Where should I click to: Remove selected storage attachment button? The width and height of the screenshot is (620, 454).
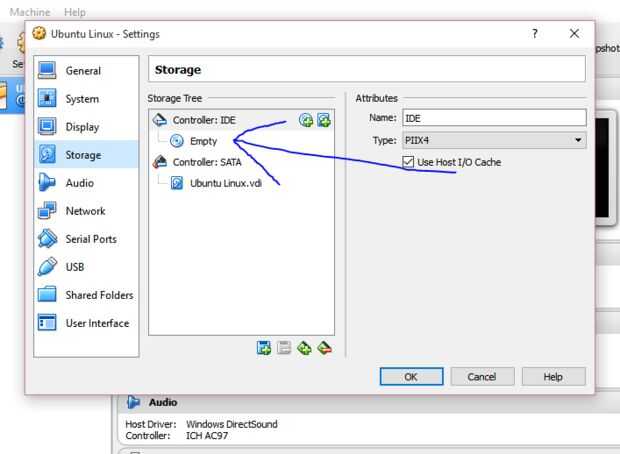pyautogui.click(x=324, y=348)
